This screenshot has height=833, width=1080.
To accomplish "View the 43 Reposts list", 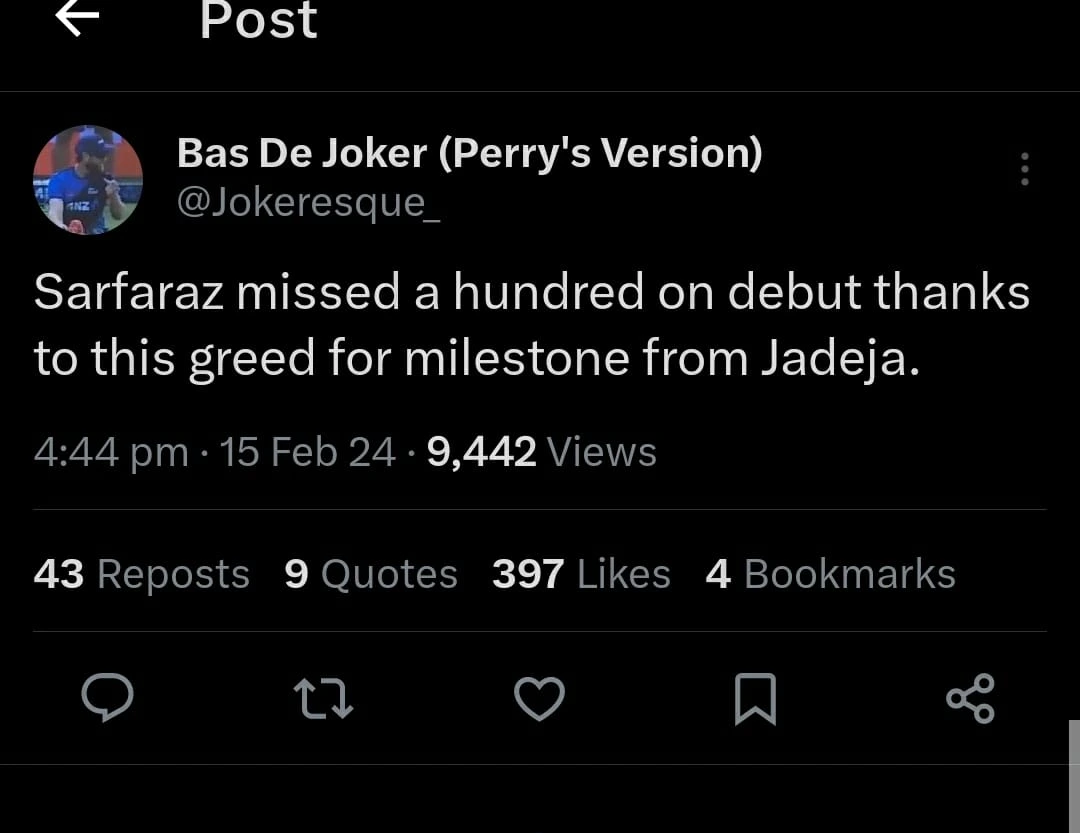I will click(x=141, y=574).
